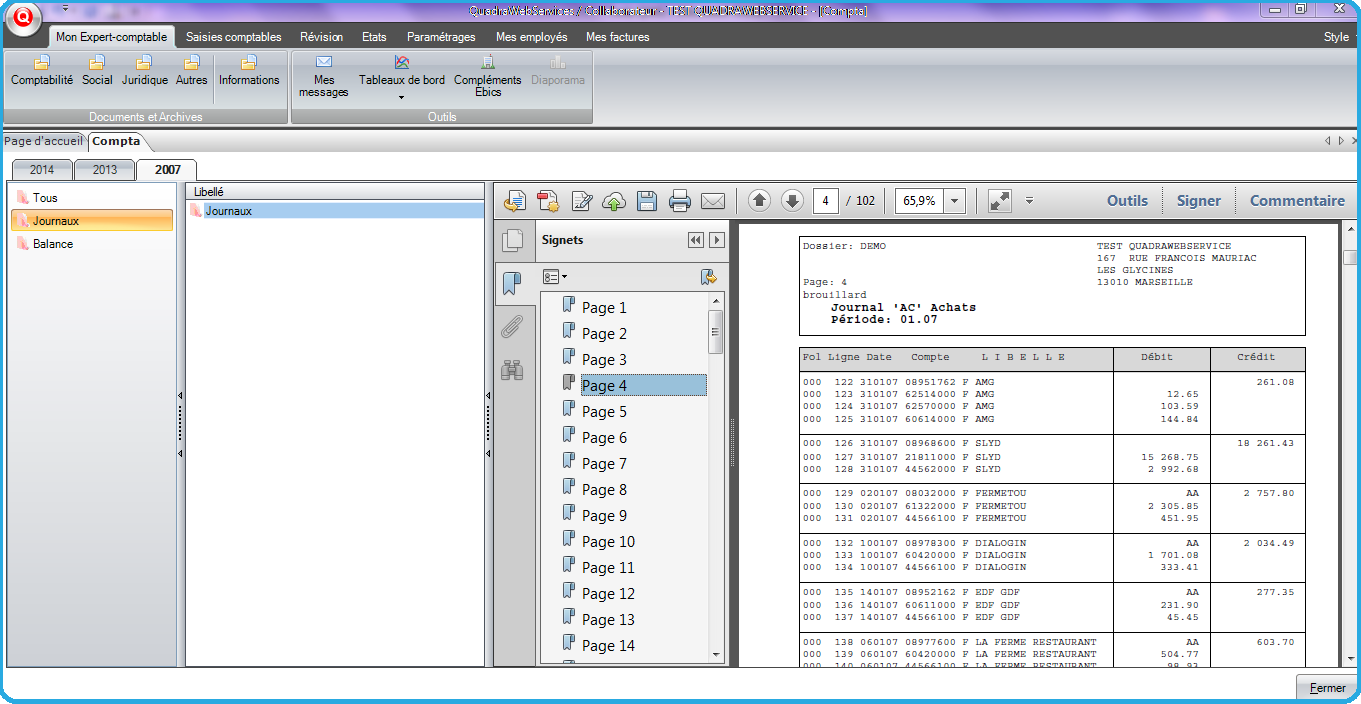Click the fit-to-window expand icon
The image size is (1361, 704).
1000,201
